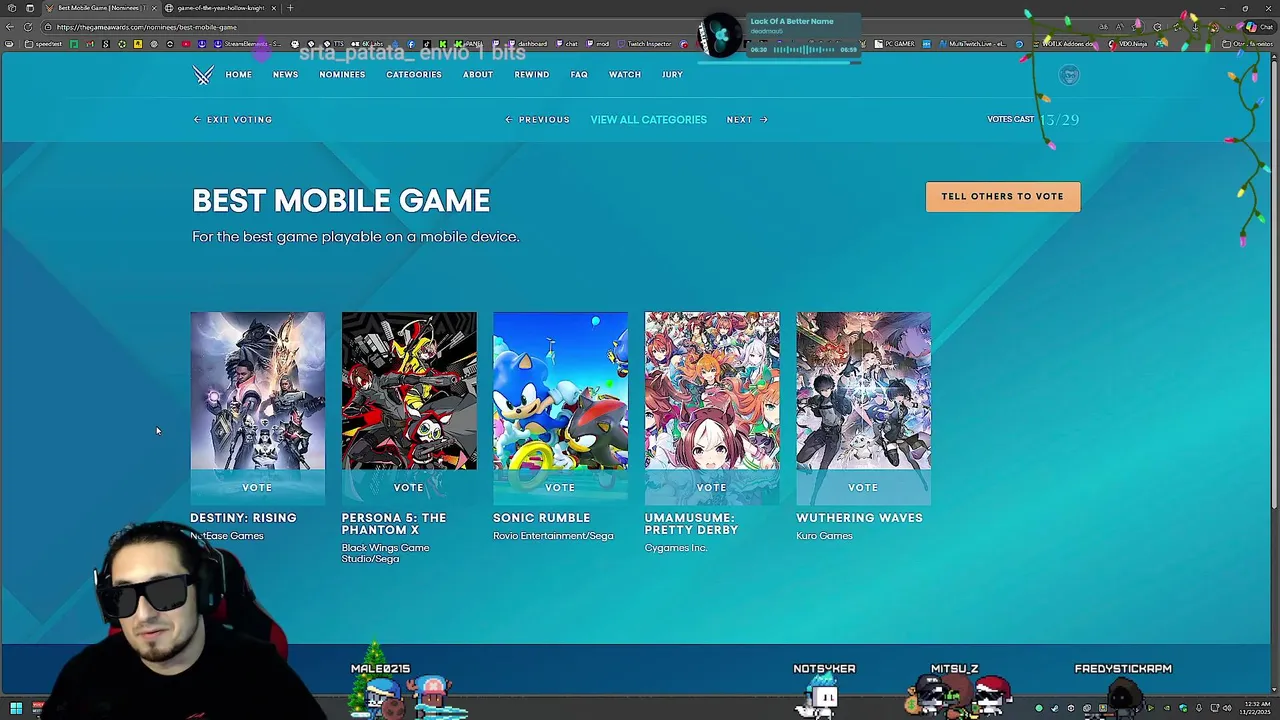Click the 'Cygames Inc.' developer text
Screen dimensions: 1280x720
(x=676, y=548)
